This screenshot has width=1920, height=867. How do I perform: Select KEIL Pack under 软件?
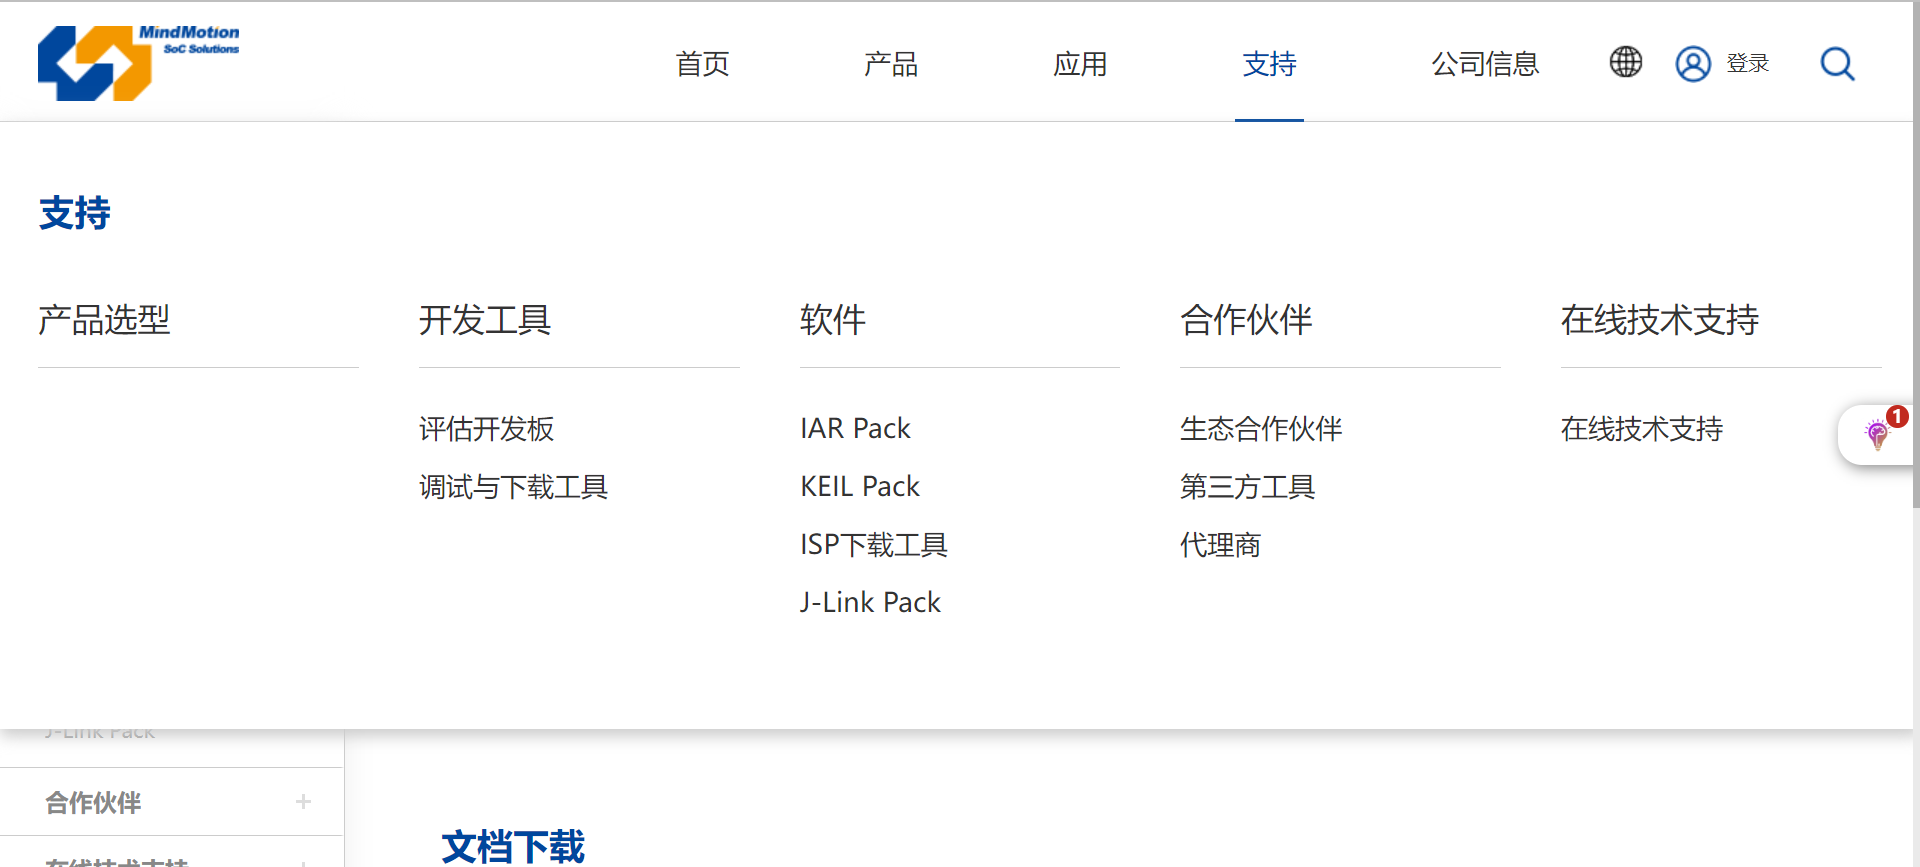click(859, 487)
